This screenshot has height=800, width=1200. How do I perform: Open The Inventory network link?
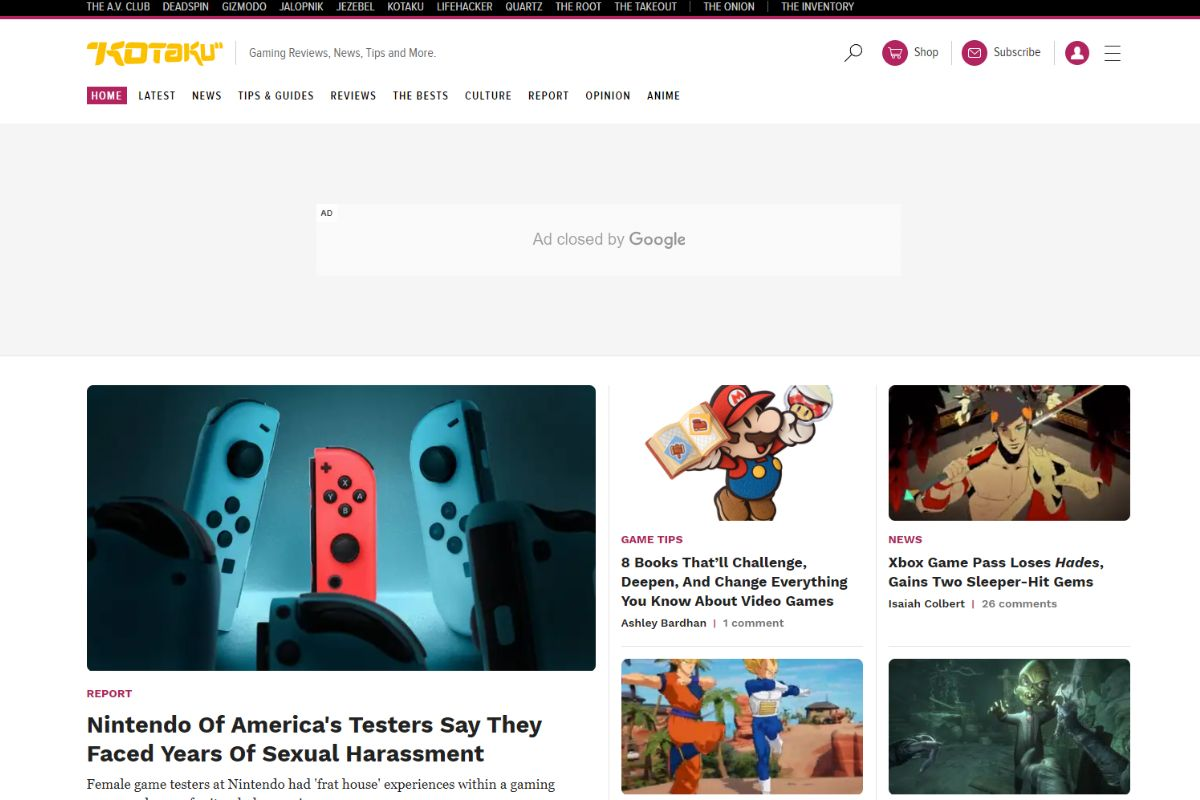[x=818, y=7]
